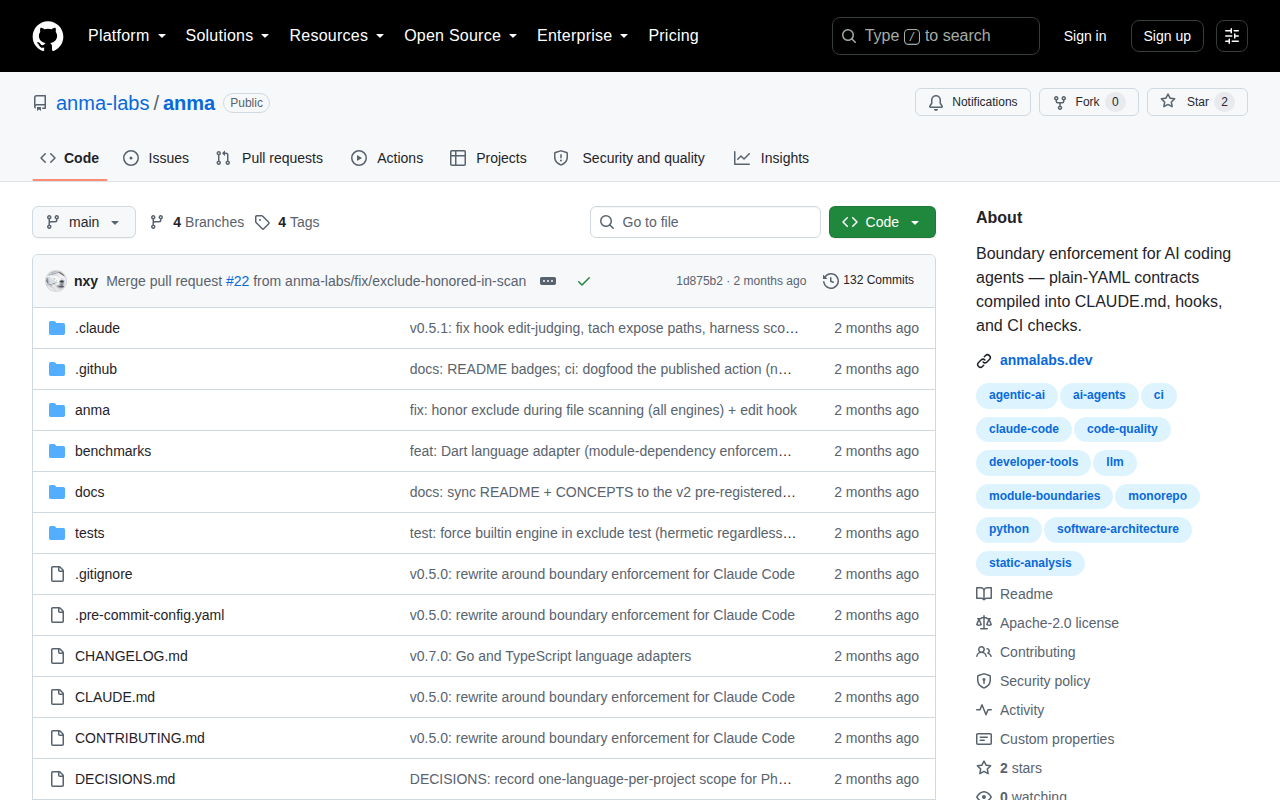Fork the anma repository
The height and width of the screenshot is (800, 1280).
click(x=1089, y=102)
